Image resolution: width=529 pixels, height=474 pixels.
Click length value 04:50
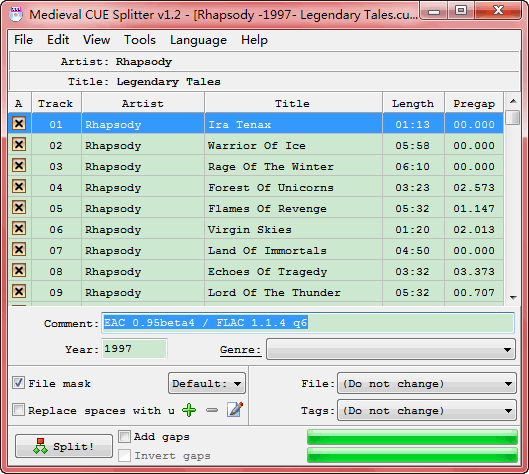[x=413, y=250]
